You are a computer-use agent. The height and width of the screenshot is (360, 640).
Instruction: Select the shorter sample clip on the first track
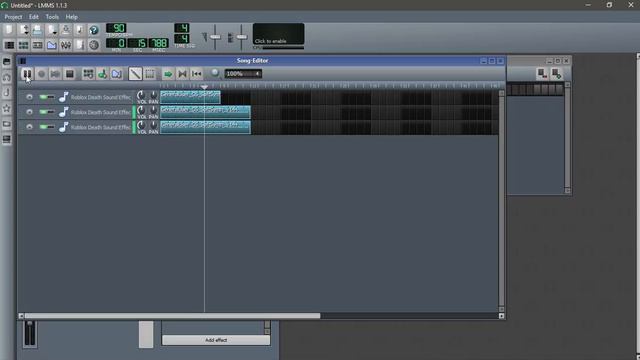190,97
